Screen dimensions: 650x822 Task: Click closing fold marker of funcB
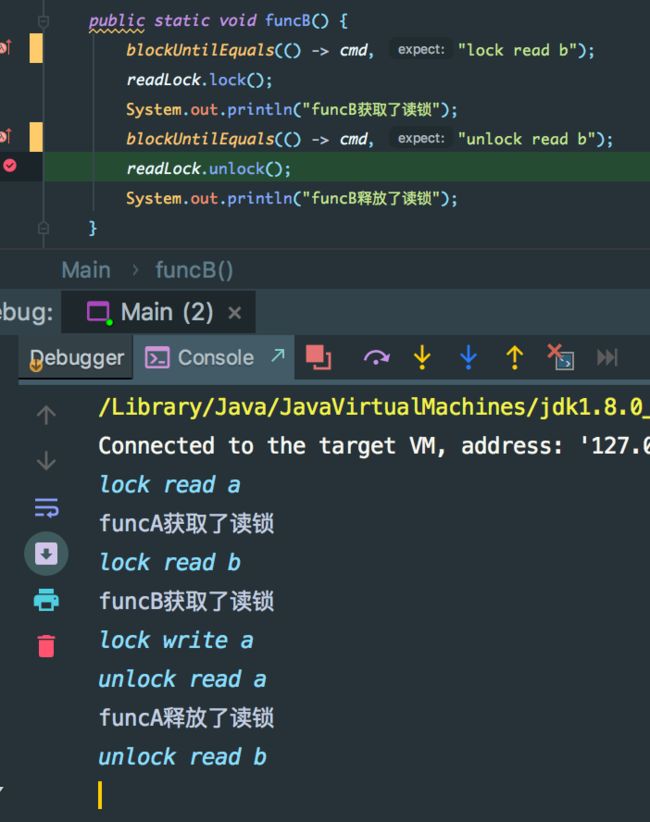point(44,228)
